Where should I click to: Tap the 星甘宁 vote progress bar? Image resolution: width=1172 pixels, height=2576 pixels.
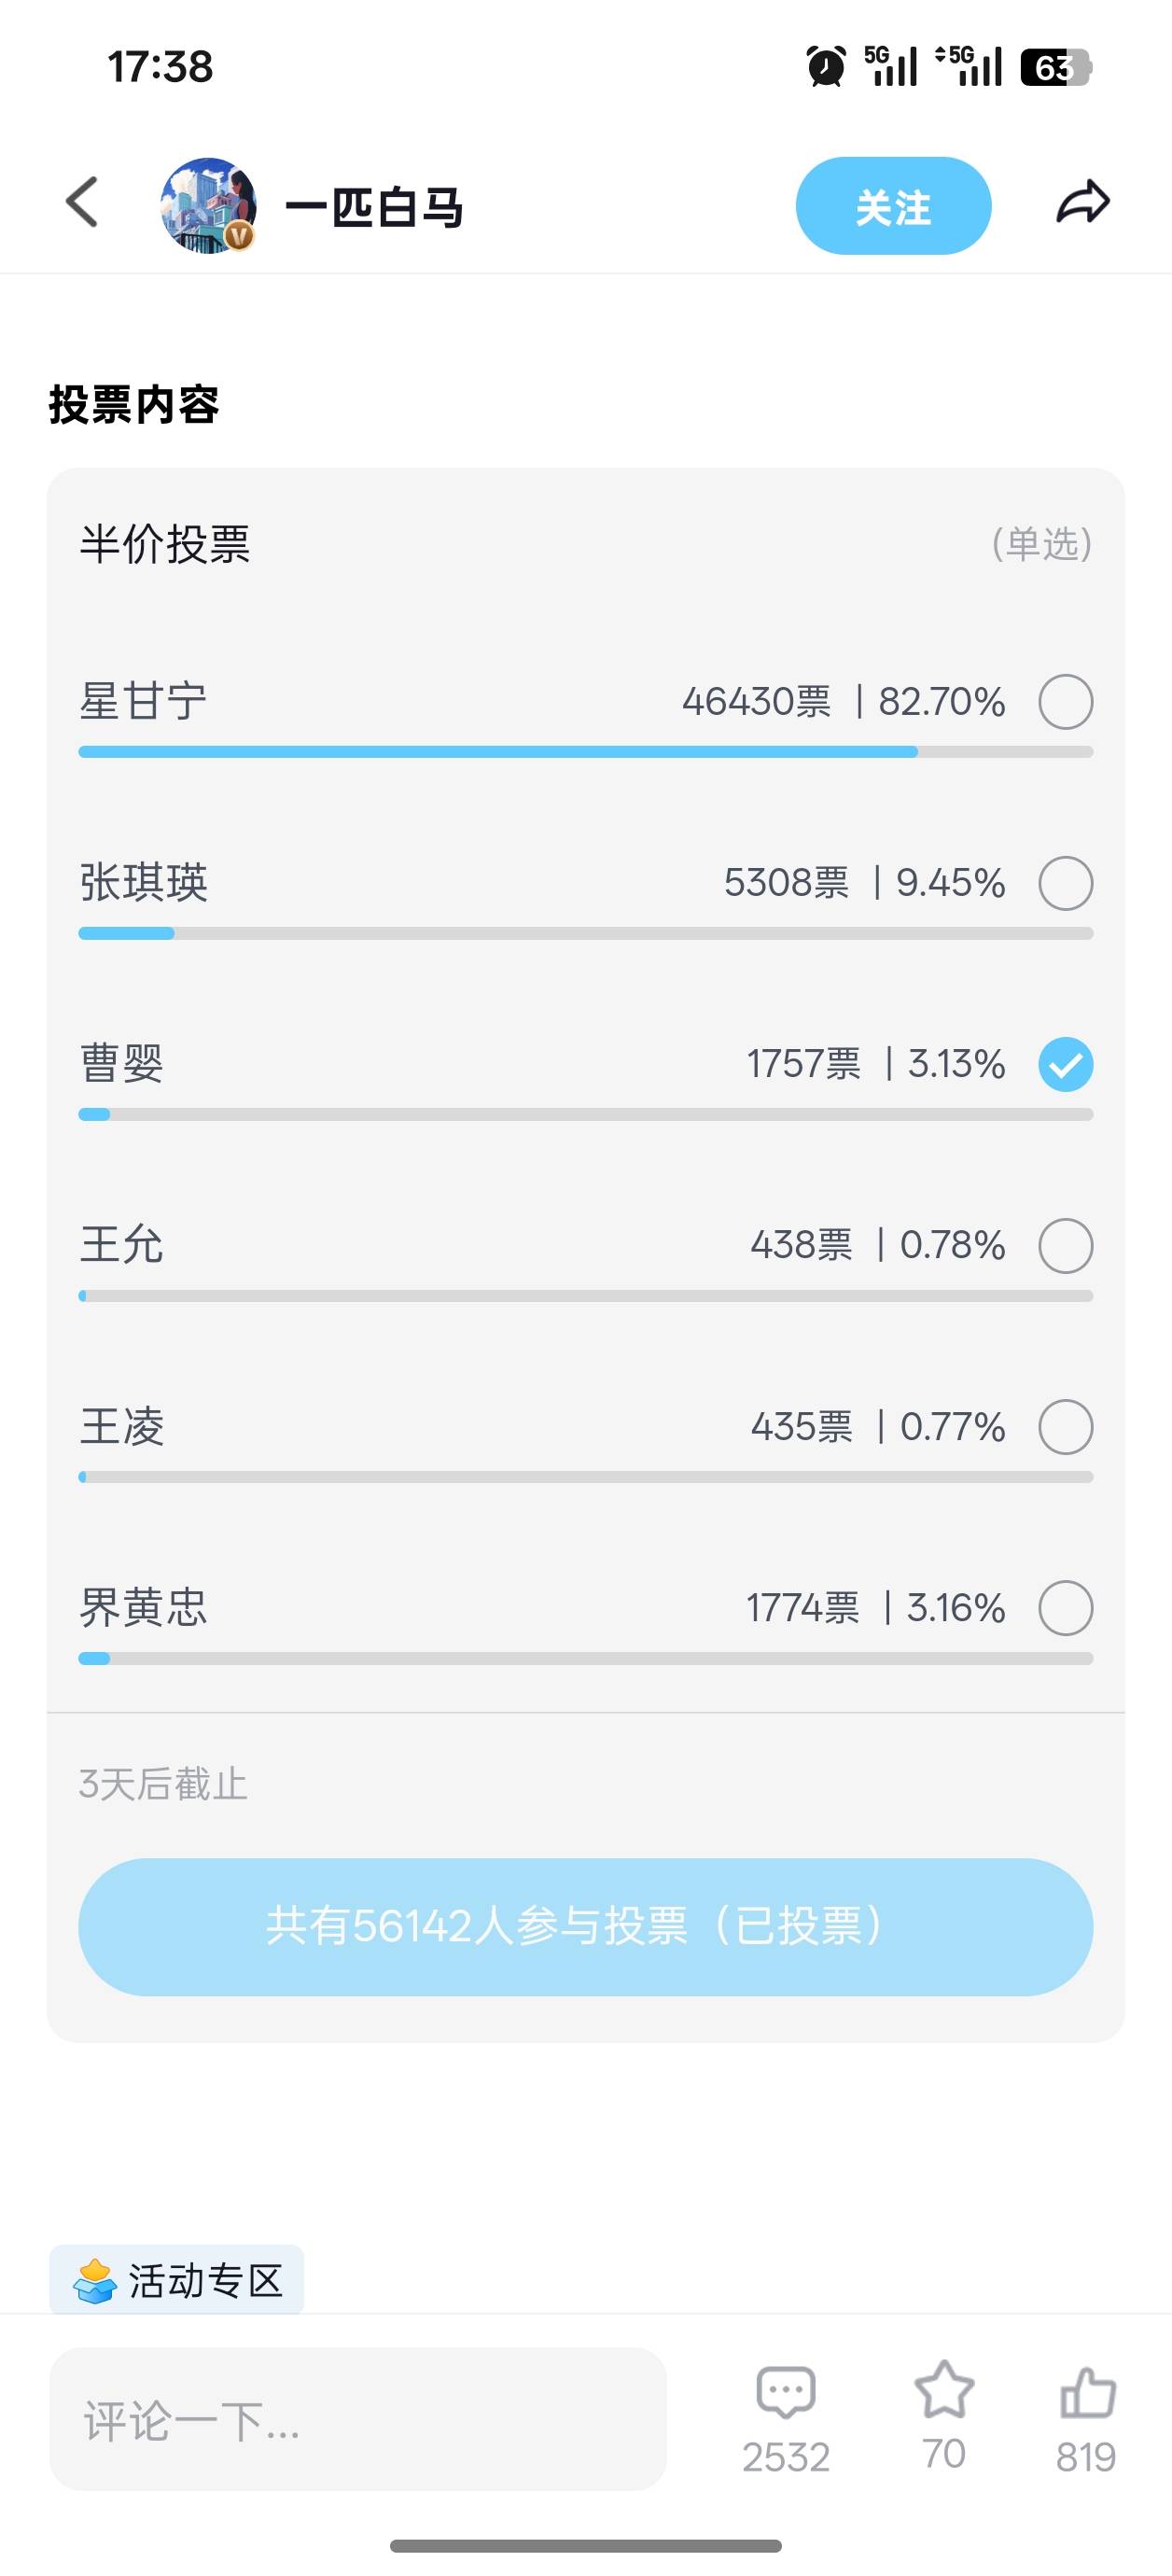coord(585,752)
